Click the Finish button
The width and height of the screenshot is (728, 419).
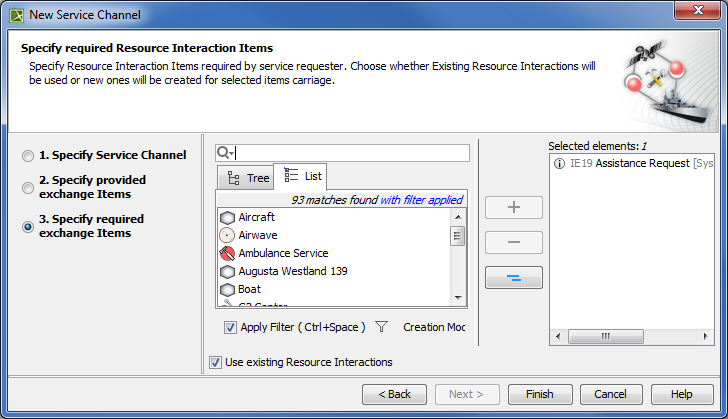[540, 394]
